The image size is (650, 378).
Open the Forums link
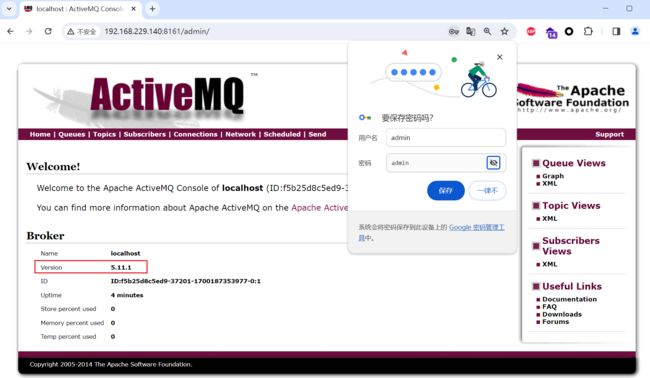point(555,322)
